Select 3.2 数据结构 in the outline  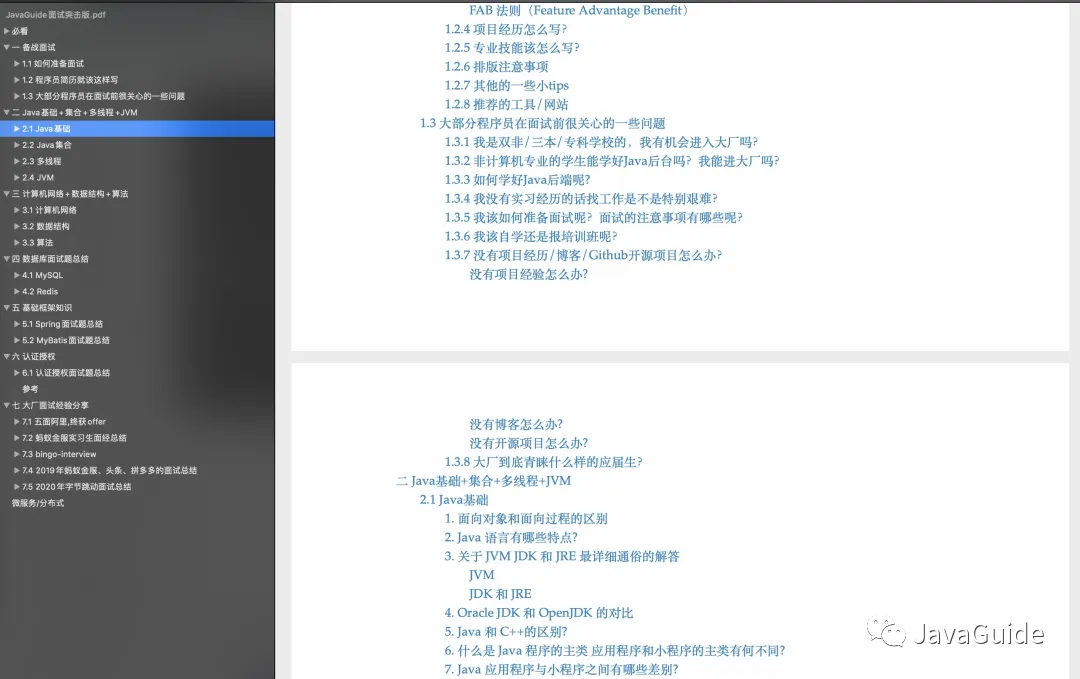45,227
